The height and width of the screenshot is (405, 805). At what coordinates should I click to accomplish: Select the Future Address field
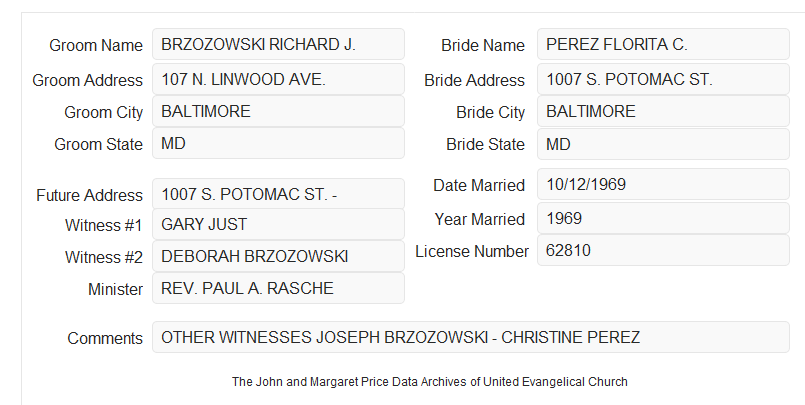tap(278, 194)
